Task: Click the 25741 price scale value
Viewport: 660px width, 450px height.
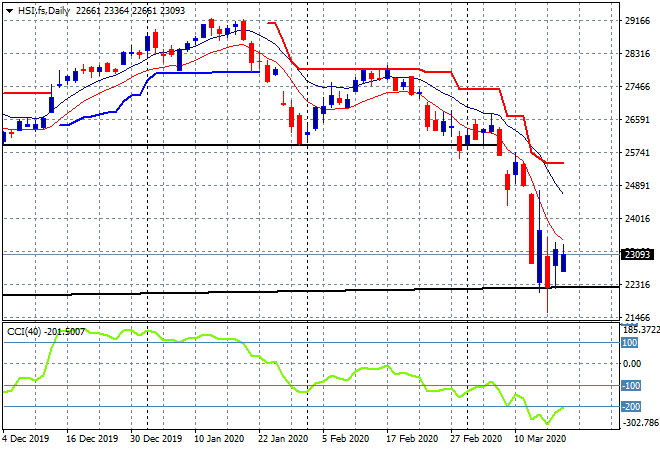Action: tap(637, 153)
